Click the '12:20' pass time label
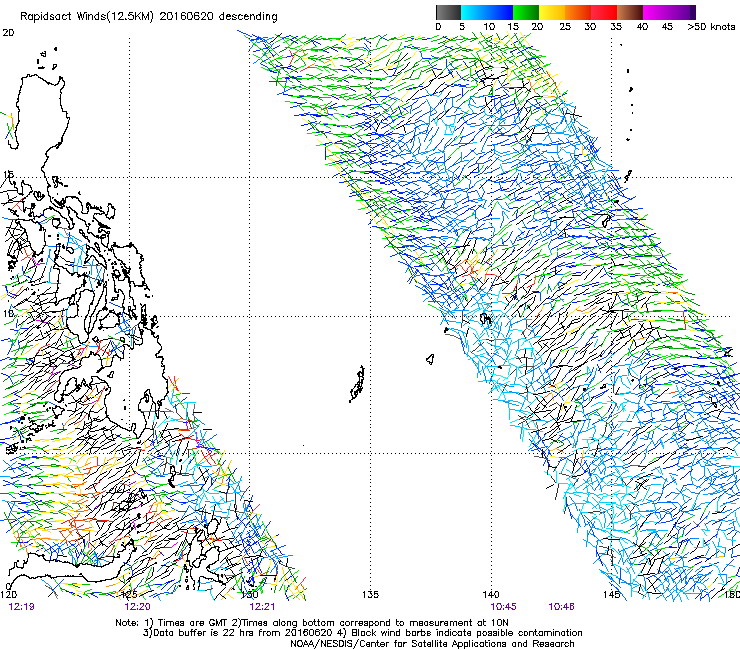 tap(137, 607)
